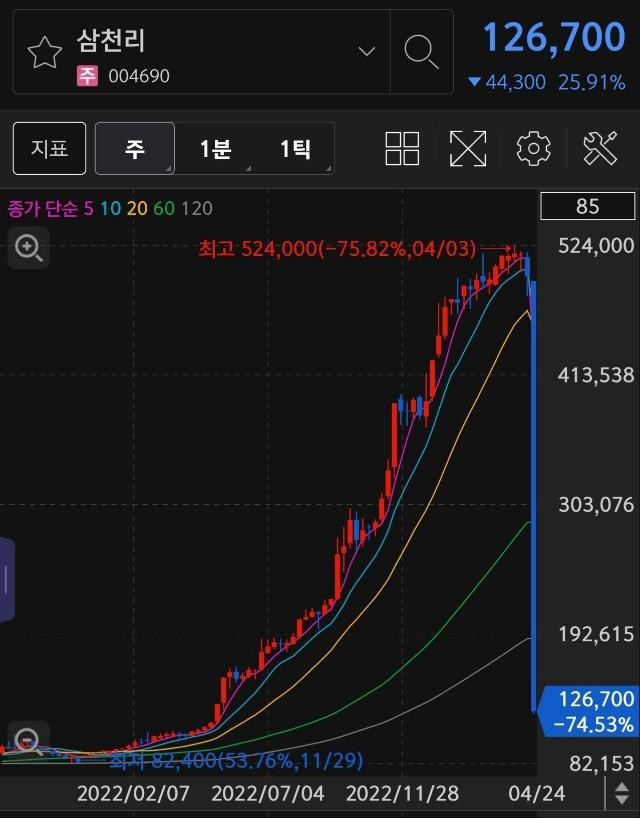Open chart settings gear icon
This screenshot has width=640, height=819.
pos(533,149)
